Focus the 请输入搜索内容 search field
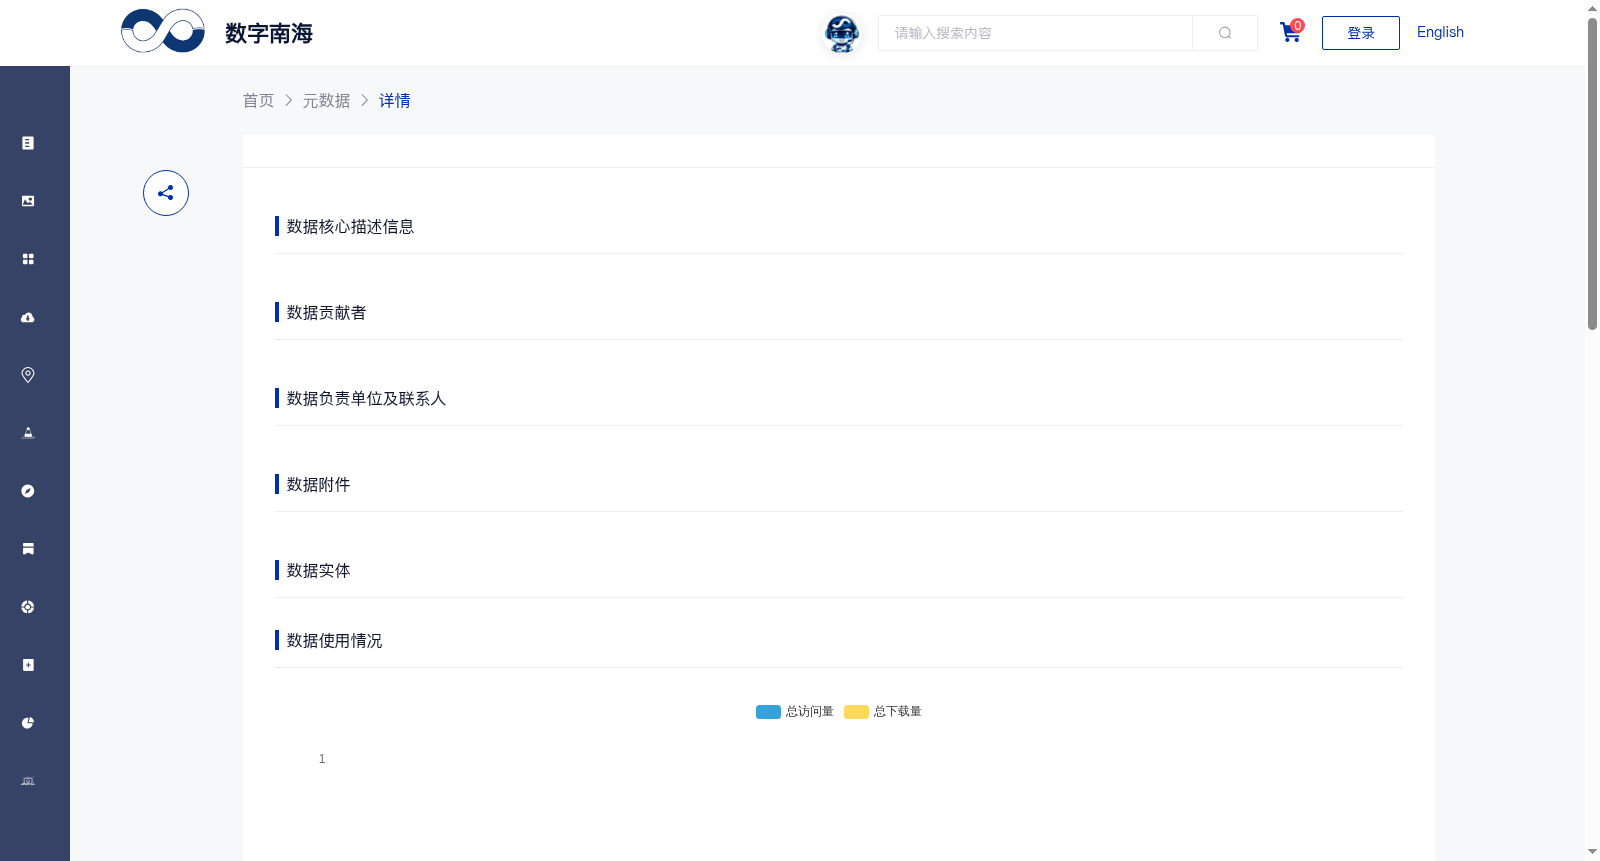The width and height of the screenshot is (1600, 861). (x=1035, y=33)
